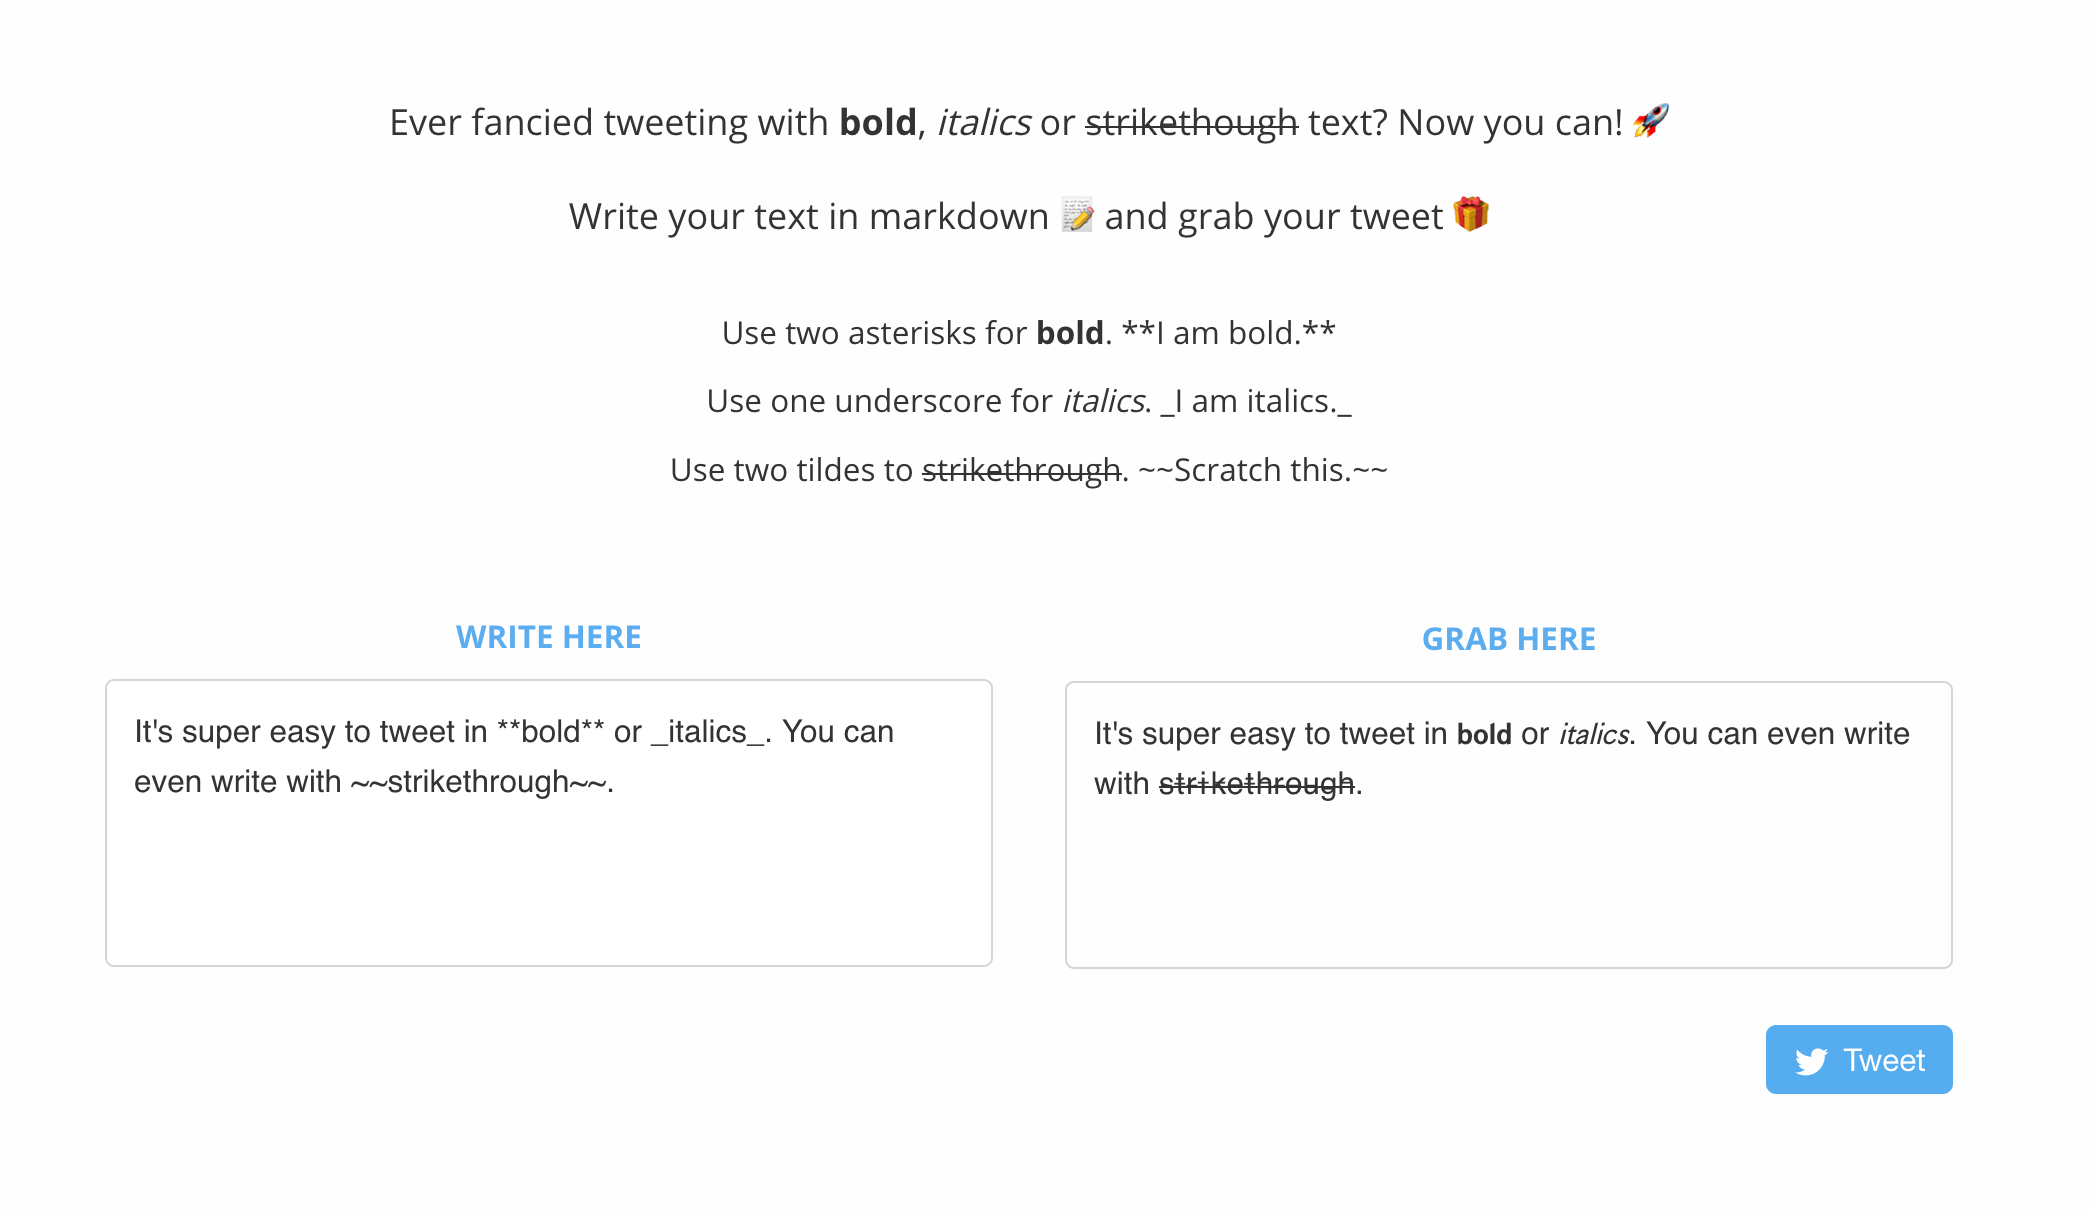
Task: Click the gift emoji after grab your tweet
Action: tap(1470, 215)
